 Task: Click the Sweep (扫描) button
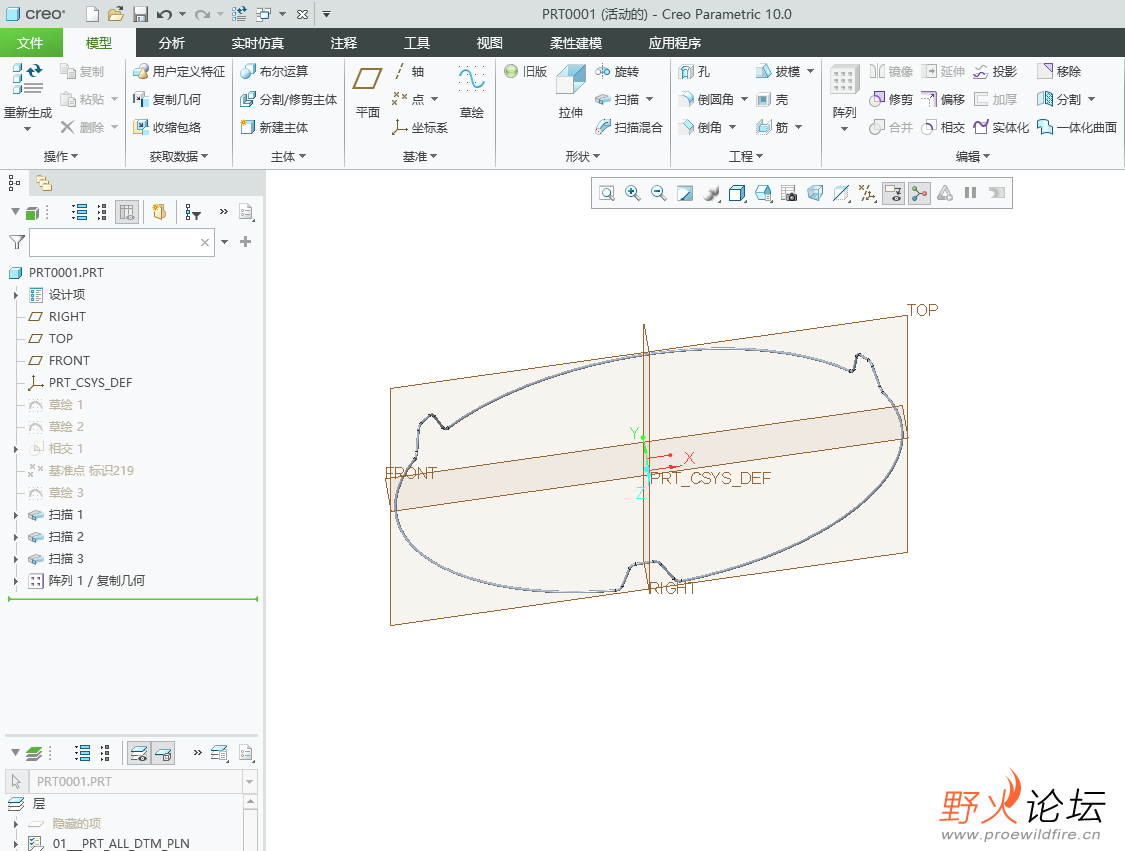(x=617, y=99)
